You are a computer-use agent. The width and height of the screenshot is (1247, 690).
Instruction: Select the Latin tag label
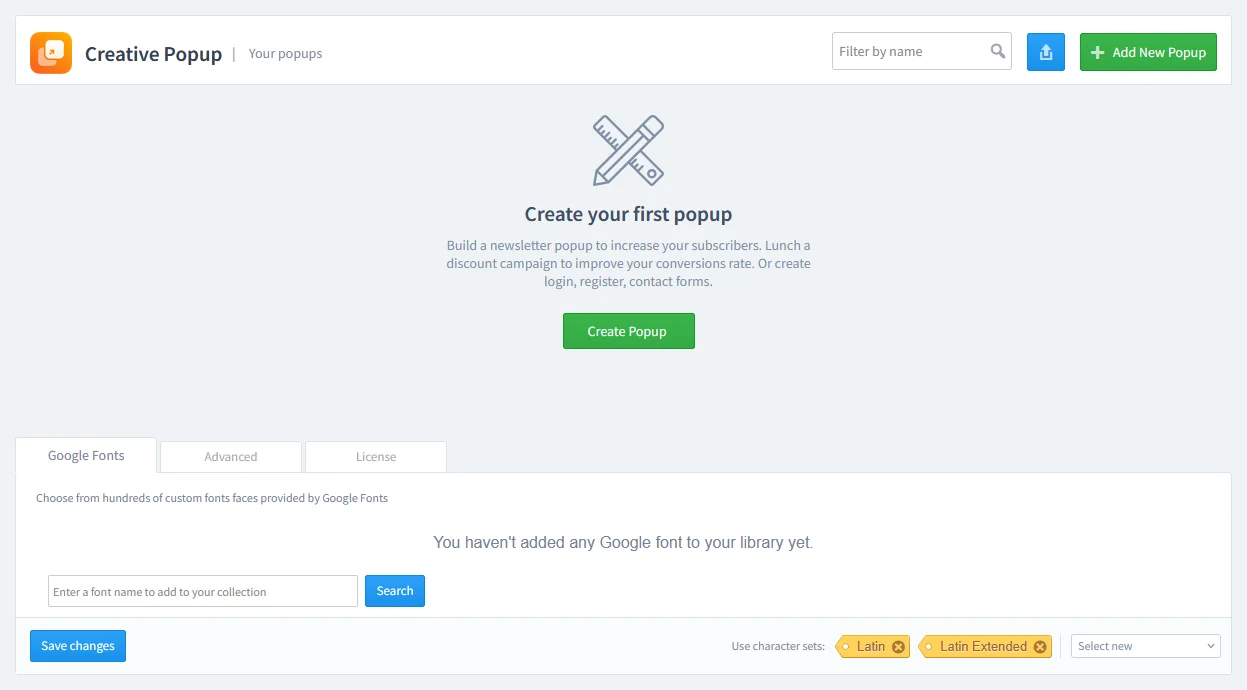(x=870, y=646)
